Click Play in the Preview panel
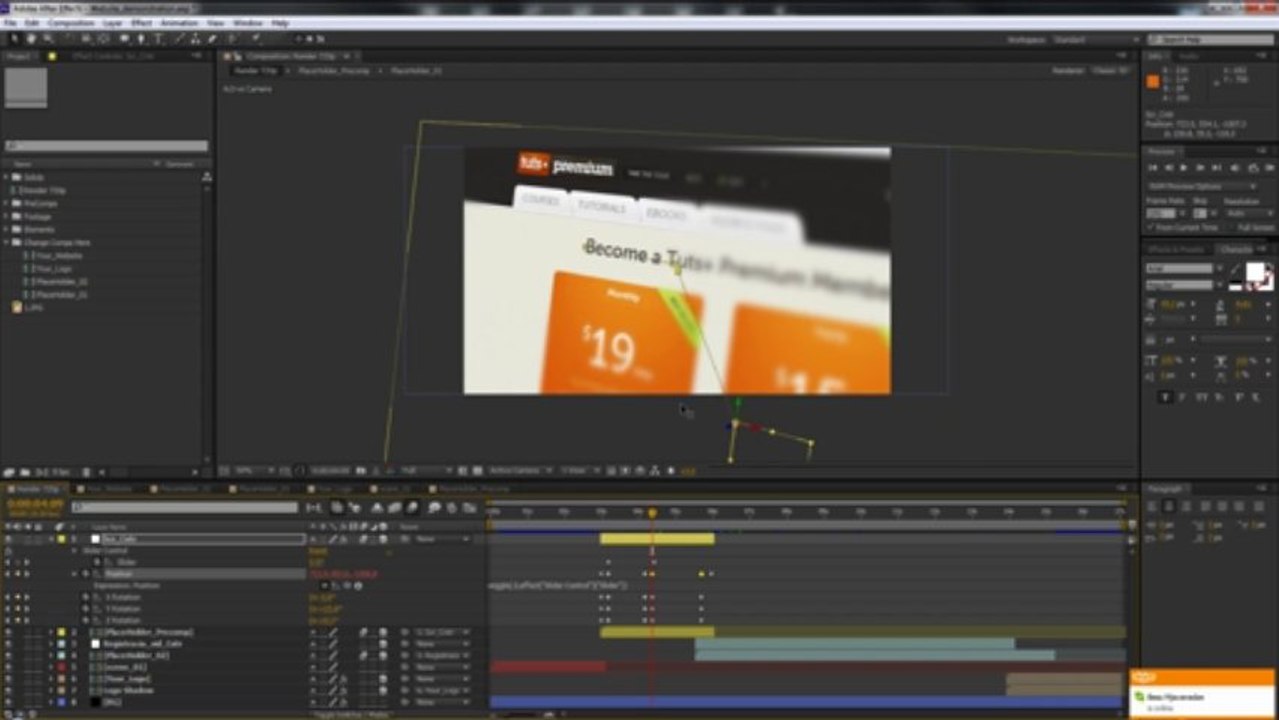The height and width of the screenshot is (720, 1279). 1185,168
